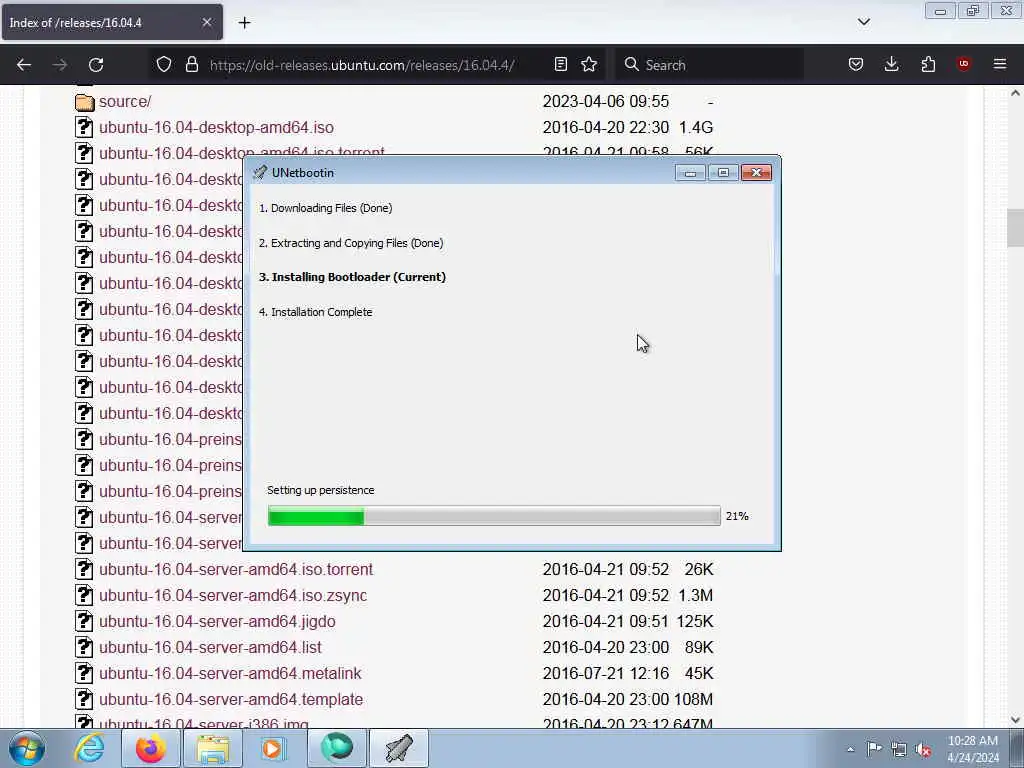Open ubuntu-16.04-server-amd64.template link

tap(231, 699)
